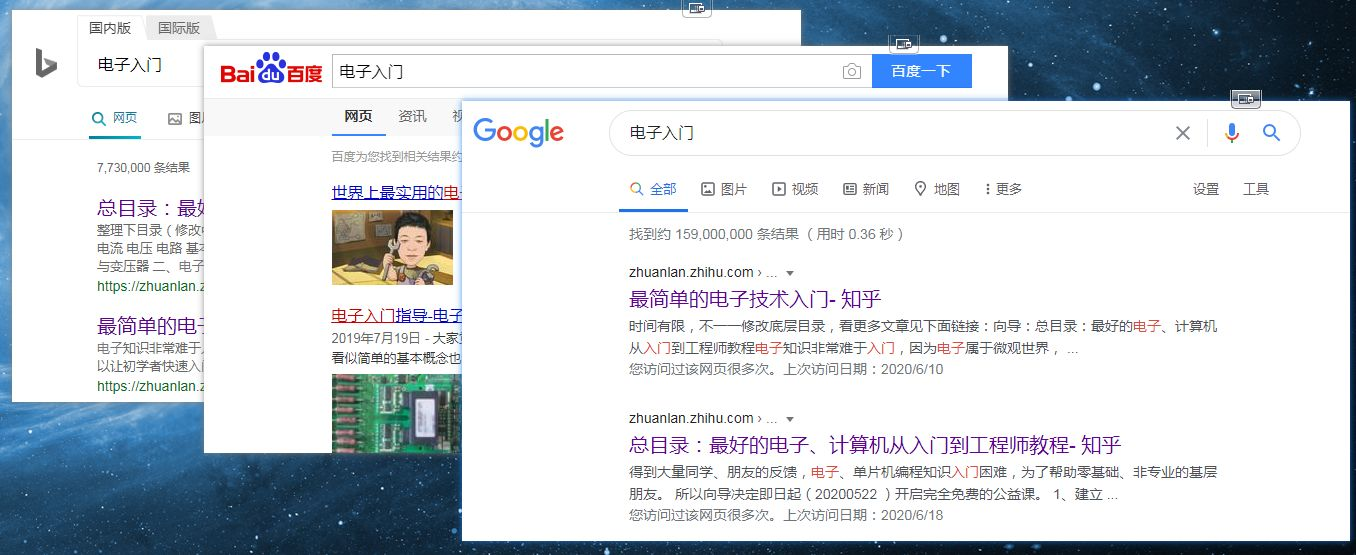Open Baidu result 电子入门指导
This screenshot has width=1356, height=555.
pos(396,315)
